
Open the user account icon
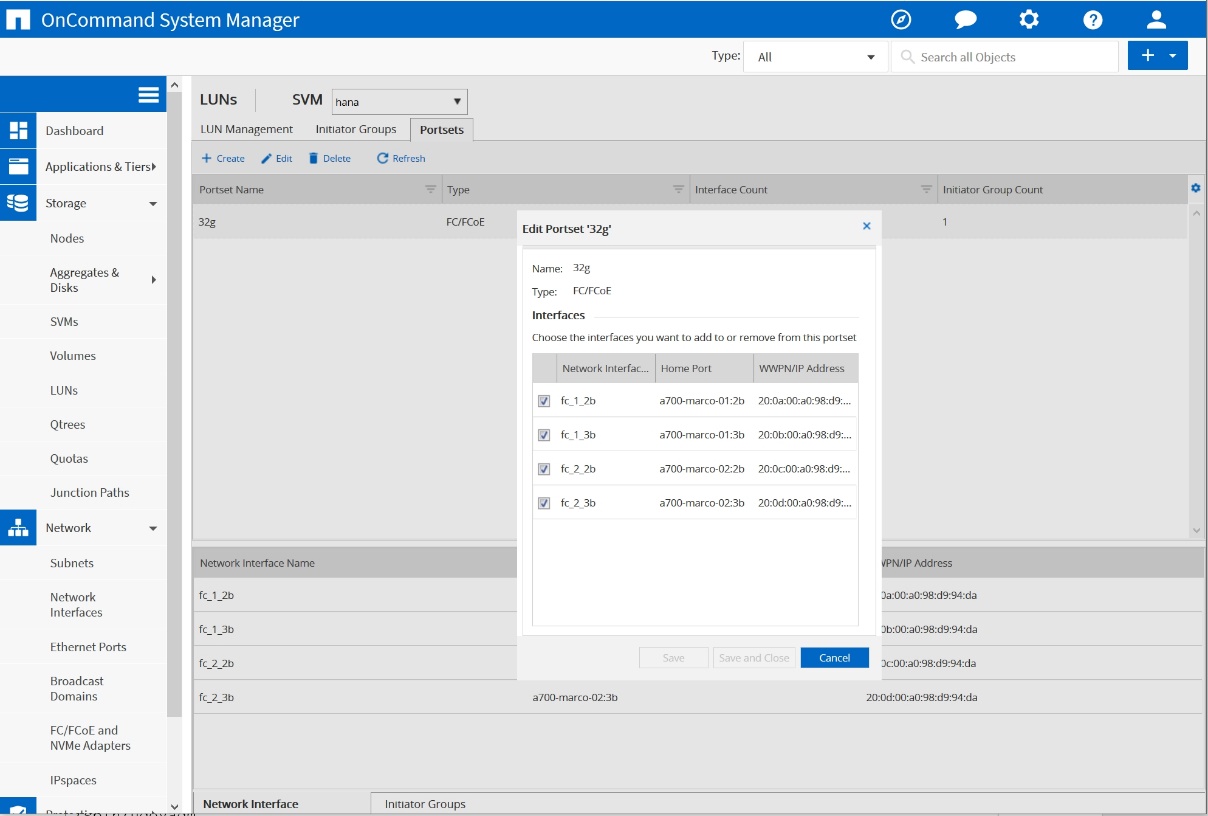pos(1156,20)
